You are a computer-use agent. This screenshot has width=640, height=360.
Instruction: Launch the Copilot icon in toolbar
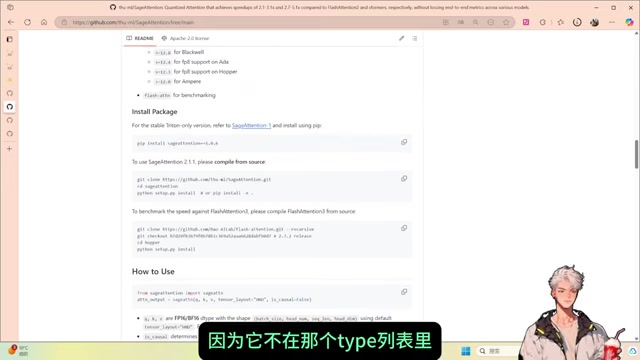click(629, 22)
